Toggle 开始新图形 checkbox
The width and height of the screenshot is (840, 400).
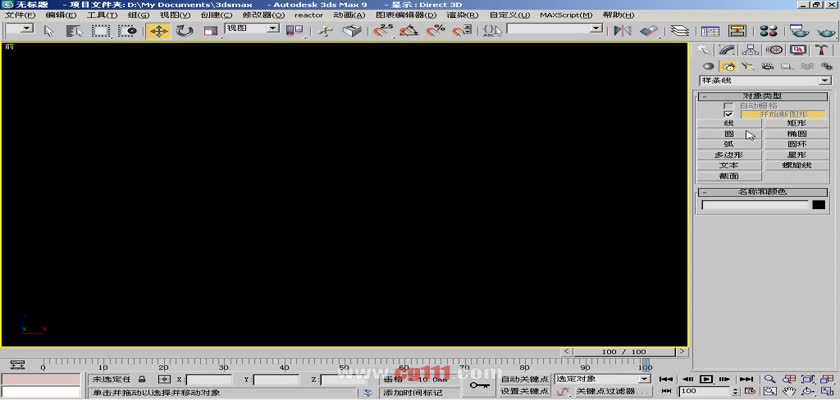[728, 115]
